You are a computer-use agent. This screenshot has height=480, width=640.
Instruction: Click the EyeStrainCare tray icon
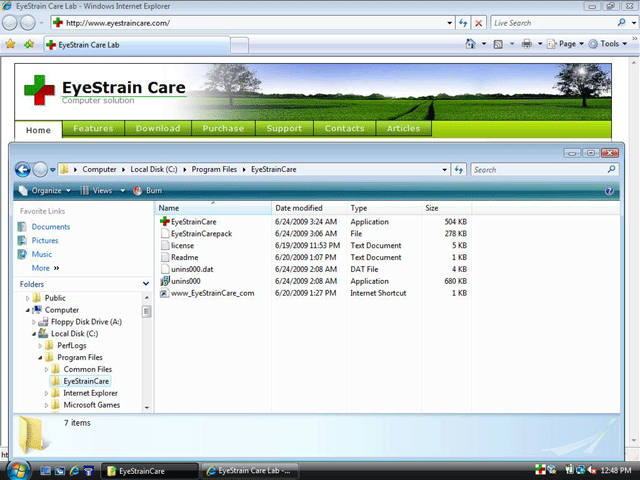click(540, 470)
